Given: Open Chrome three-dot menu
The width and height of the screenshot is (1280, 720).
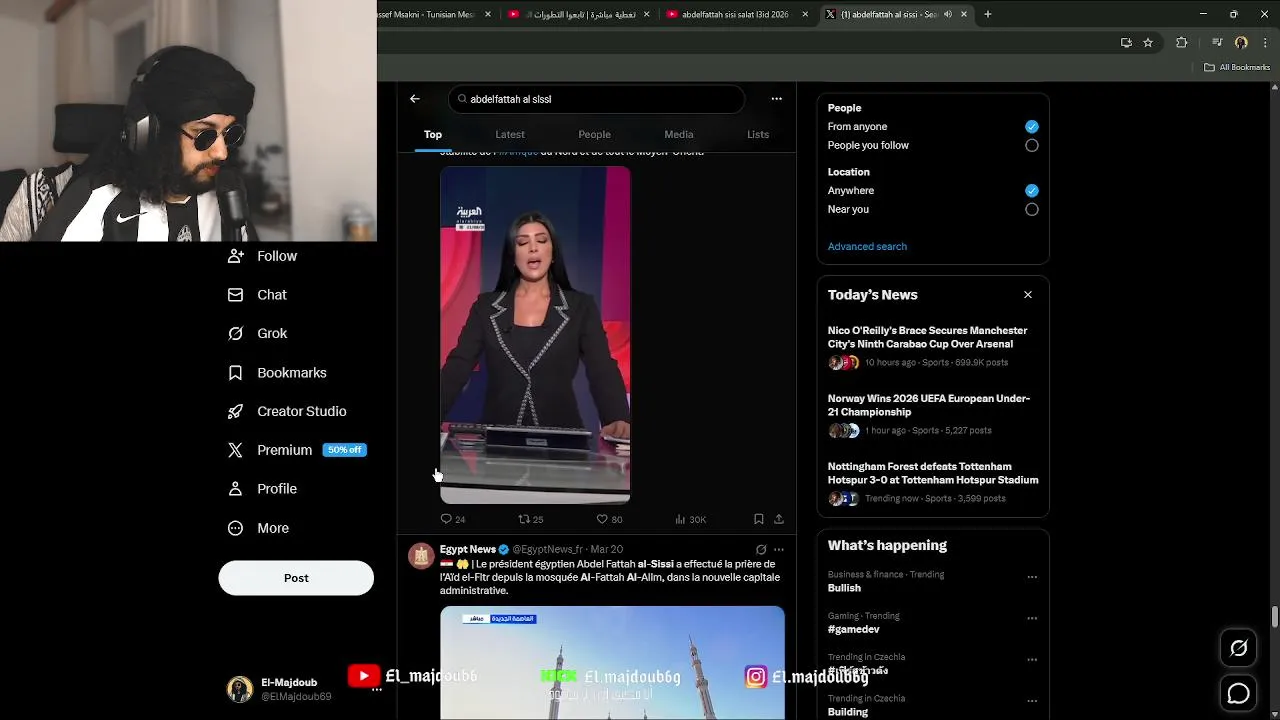Looking at the screenshot, I should 1264,42.
